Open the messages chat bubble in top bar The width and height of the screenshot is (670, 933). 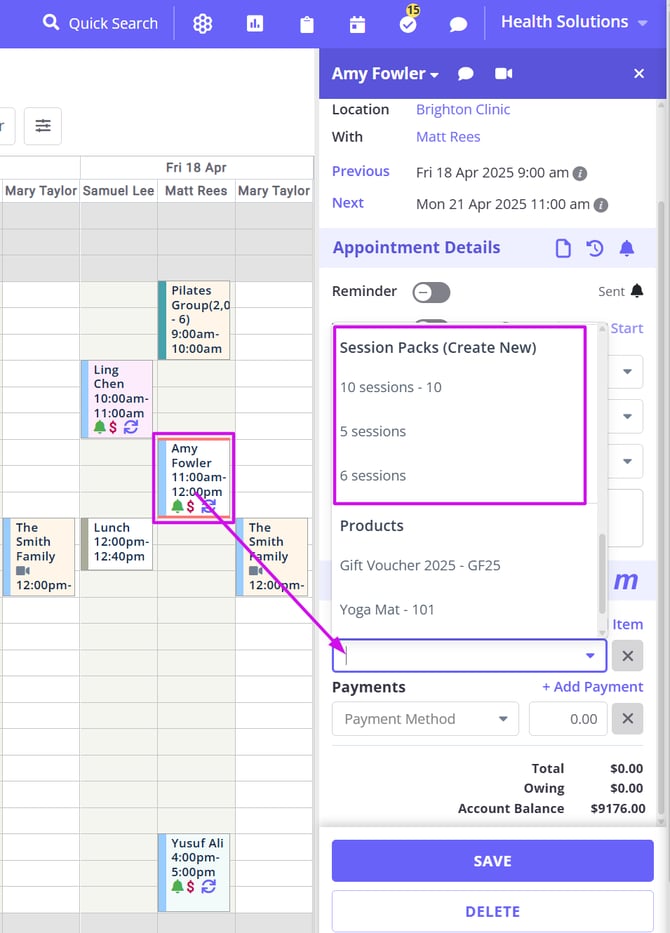pyautogui.click(x=458, y=24)
